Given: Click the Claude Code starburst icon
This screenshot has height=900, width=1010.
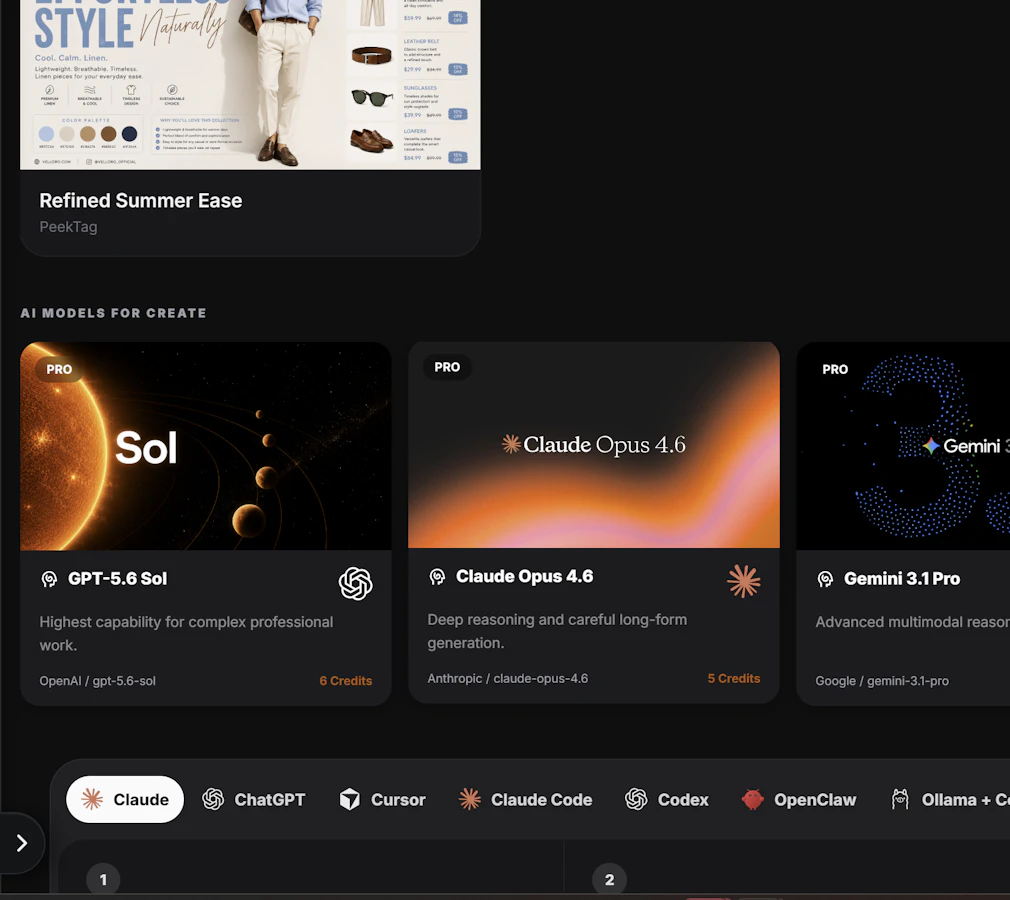Looking at the screenshot, I should 470,799.
